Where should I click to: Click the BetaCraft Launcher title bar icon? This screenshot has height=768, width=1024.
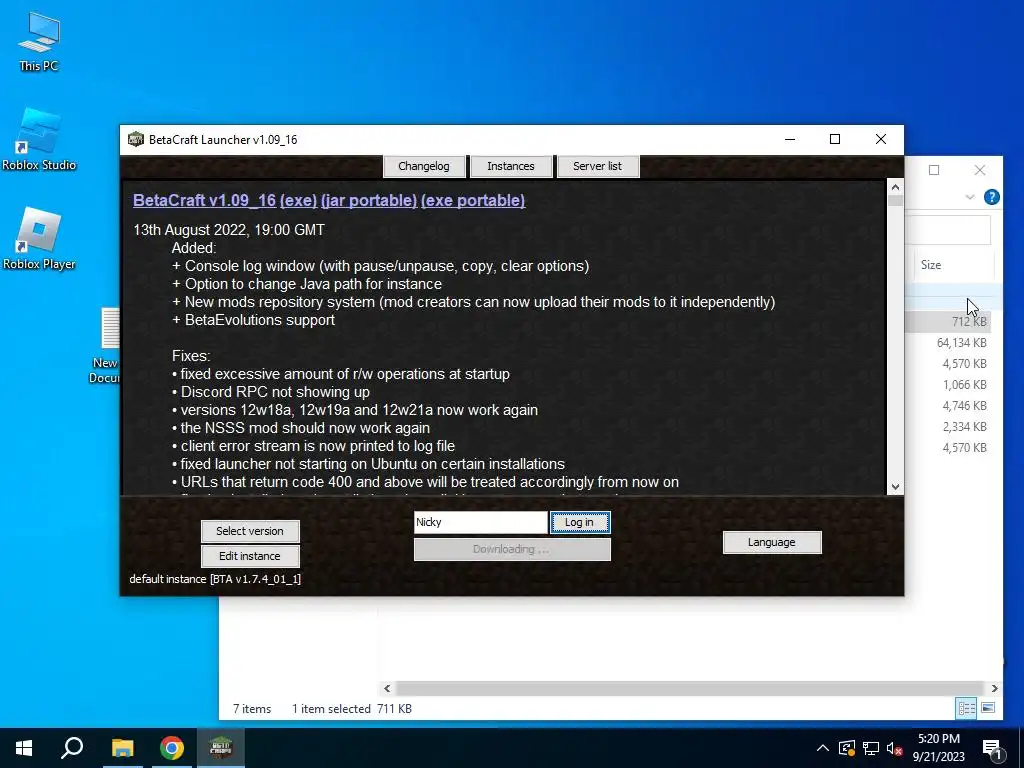(x=135, y=139)
